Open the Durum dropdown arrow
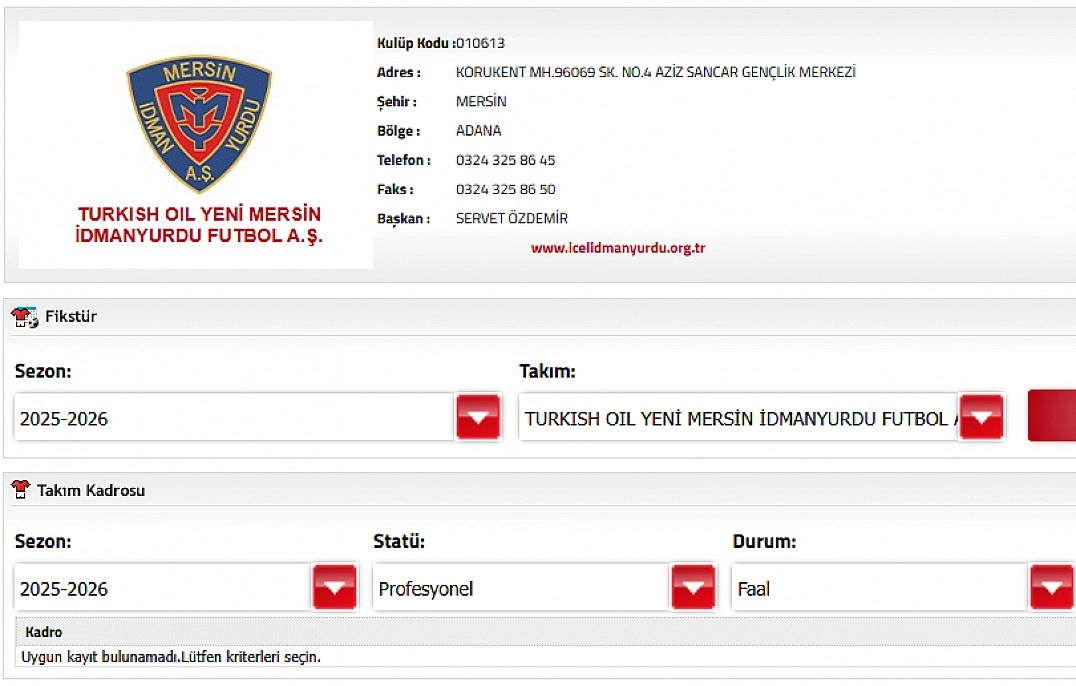Viewport: 1076px width, 686px height. coord(1052,587)
